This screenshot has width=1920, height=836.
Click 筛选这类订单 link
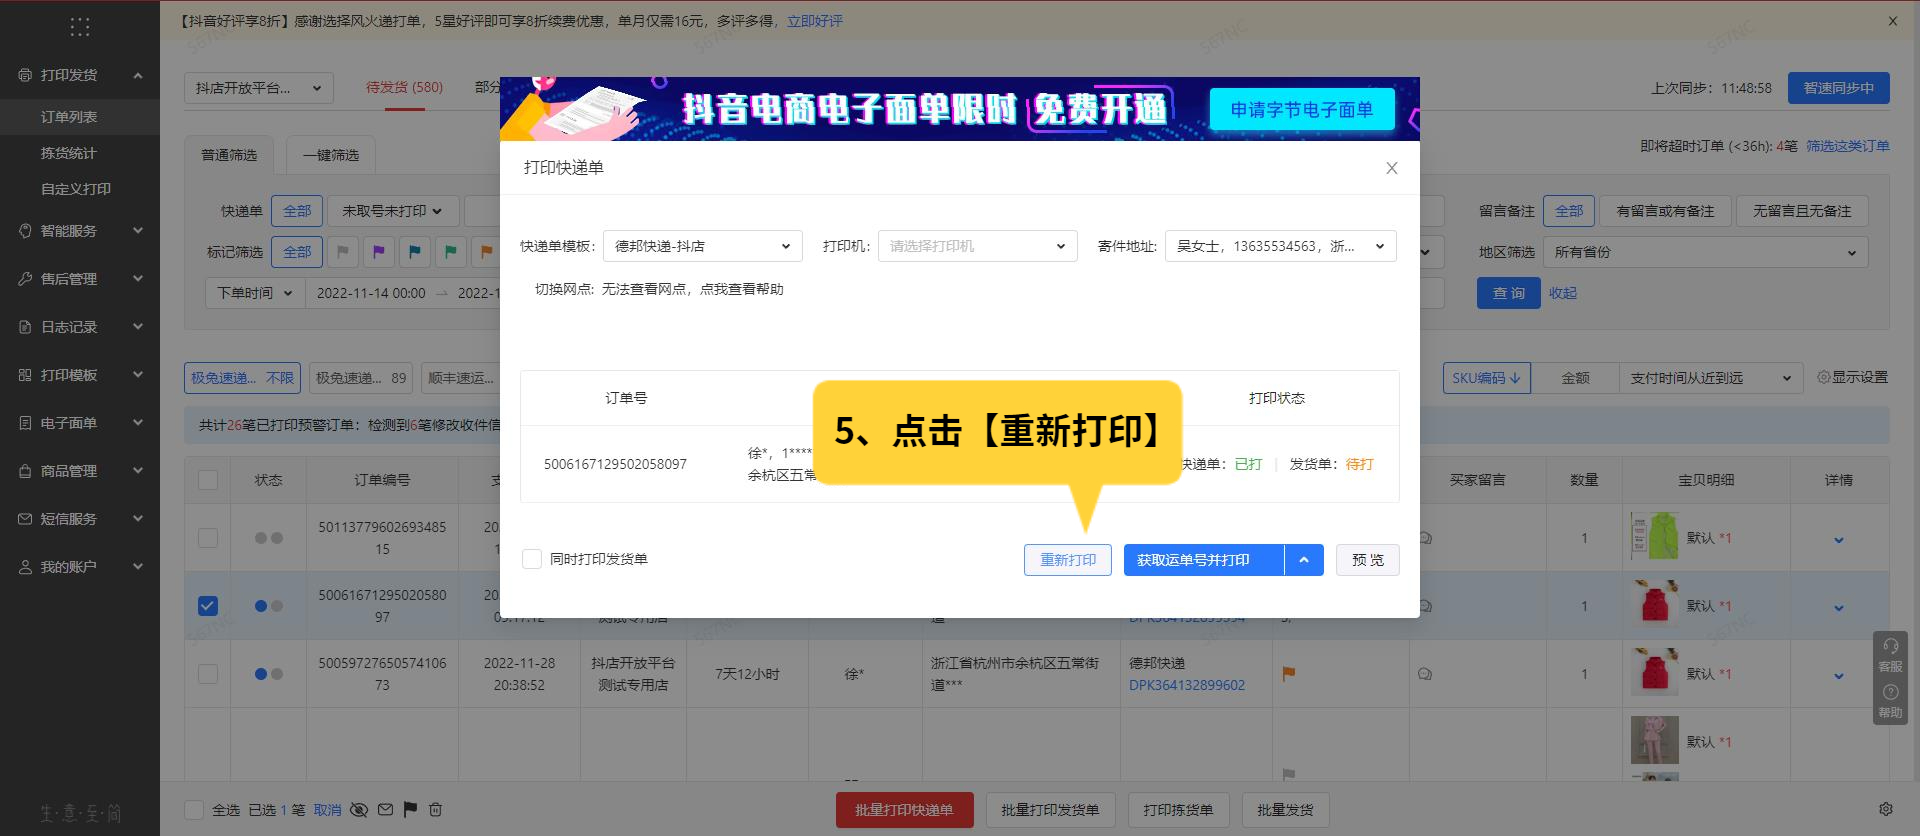(1848, 146)
